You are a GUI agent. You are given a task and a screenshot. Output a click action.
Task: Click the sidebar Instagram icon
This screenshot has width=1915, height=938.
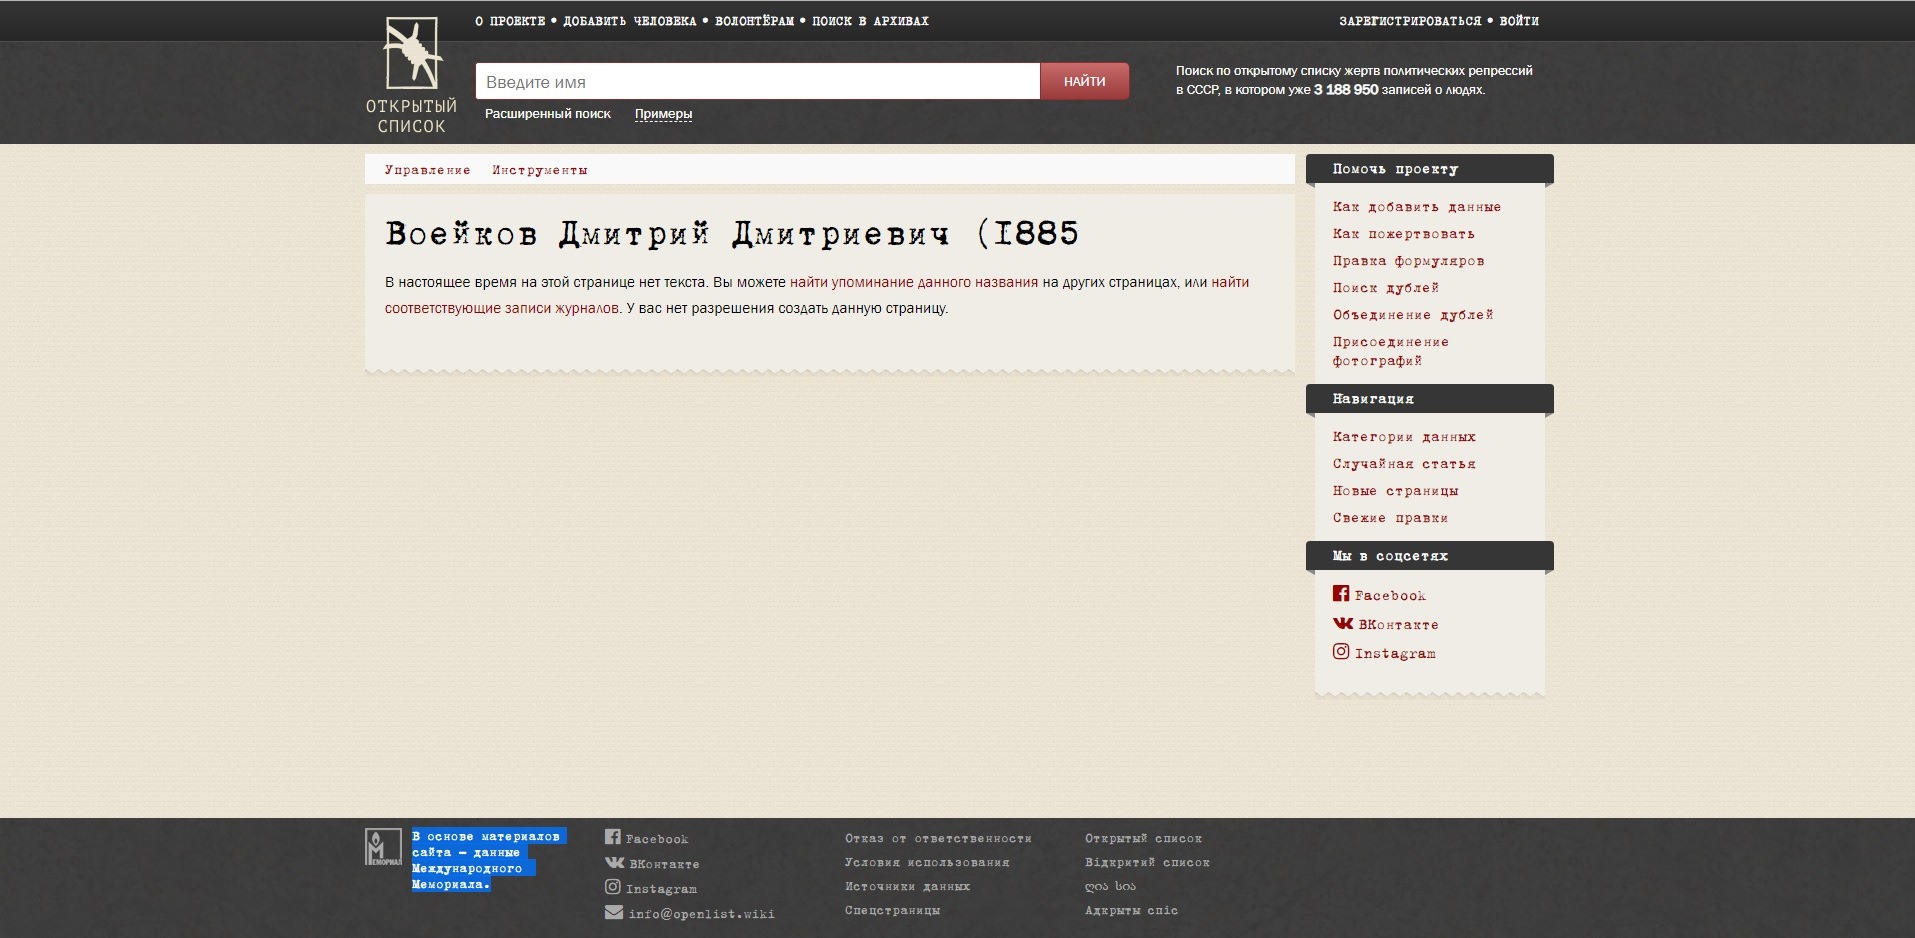[x=1341, y=652]
